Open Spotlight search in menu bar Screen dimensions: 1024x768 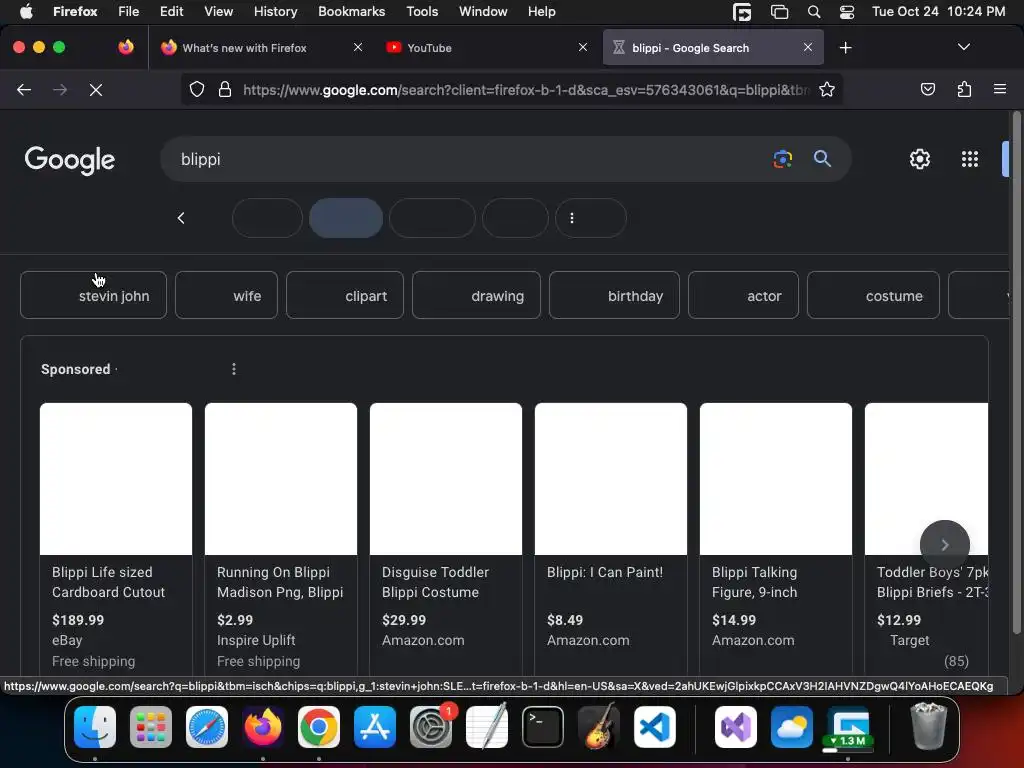point(814,12)
